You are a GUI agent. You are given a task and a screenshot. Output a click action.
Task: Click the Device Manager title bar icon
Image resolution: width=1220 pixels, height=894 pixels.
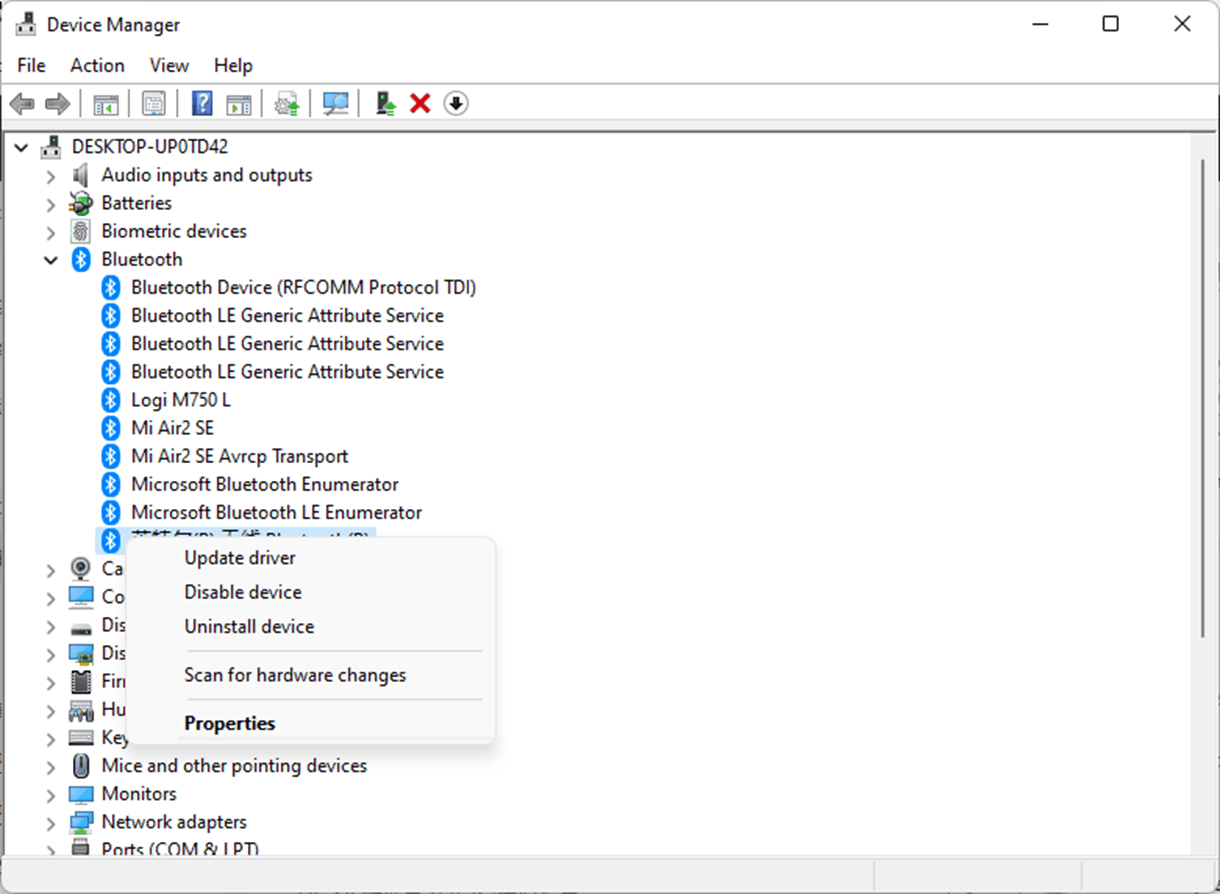coord(26,24)
